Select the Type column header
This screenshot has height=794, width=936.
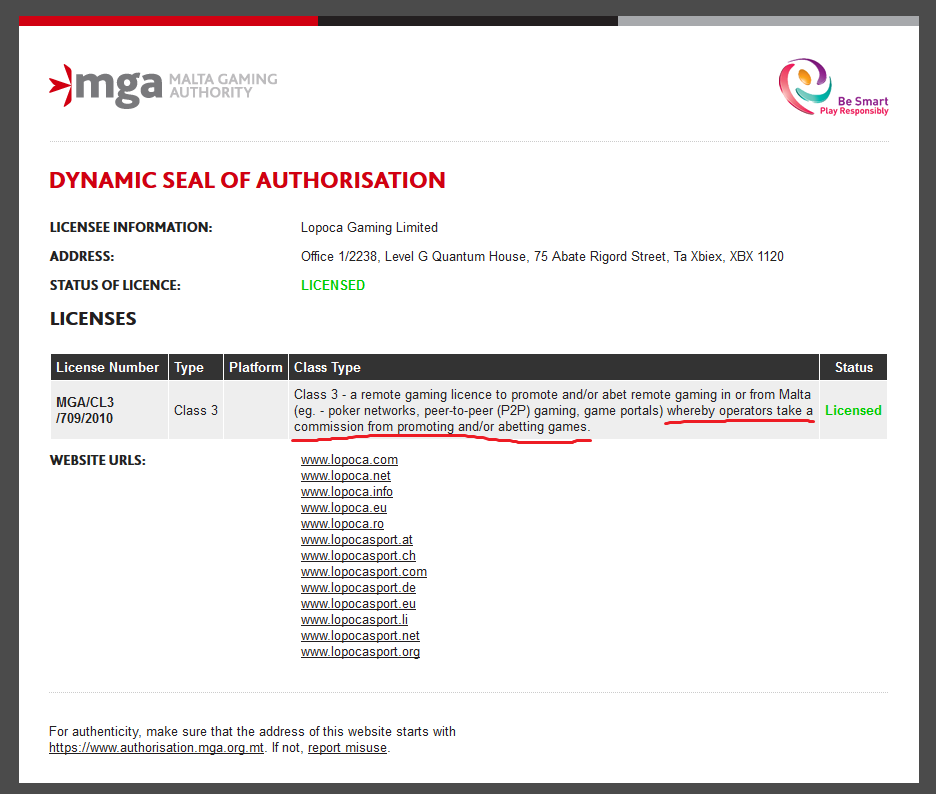point(196,367)
